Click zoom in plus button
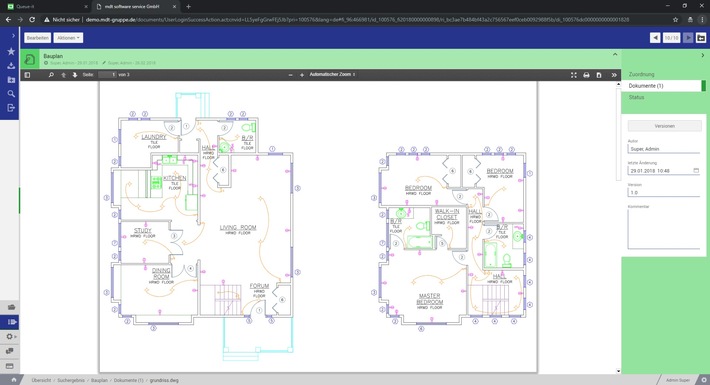The image size is (710, 385). click(302, 75)
